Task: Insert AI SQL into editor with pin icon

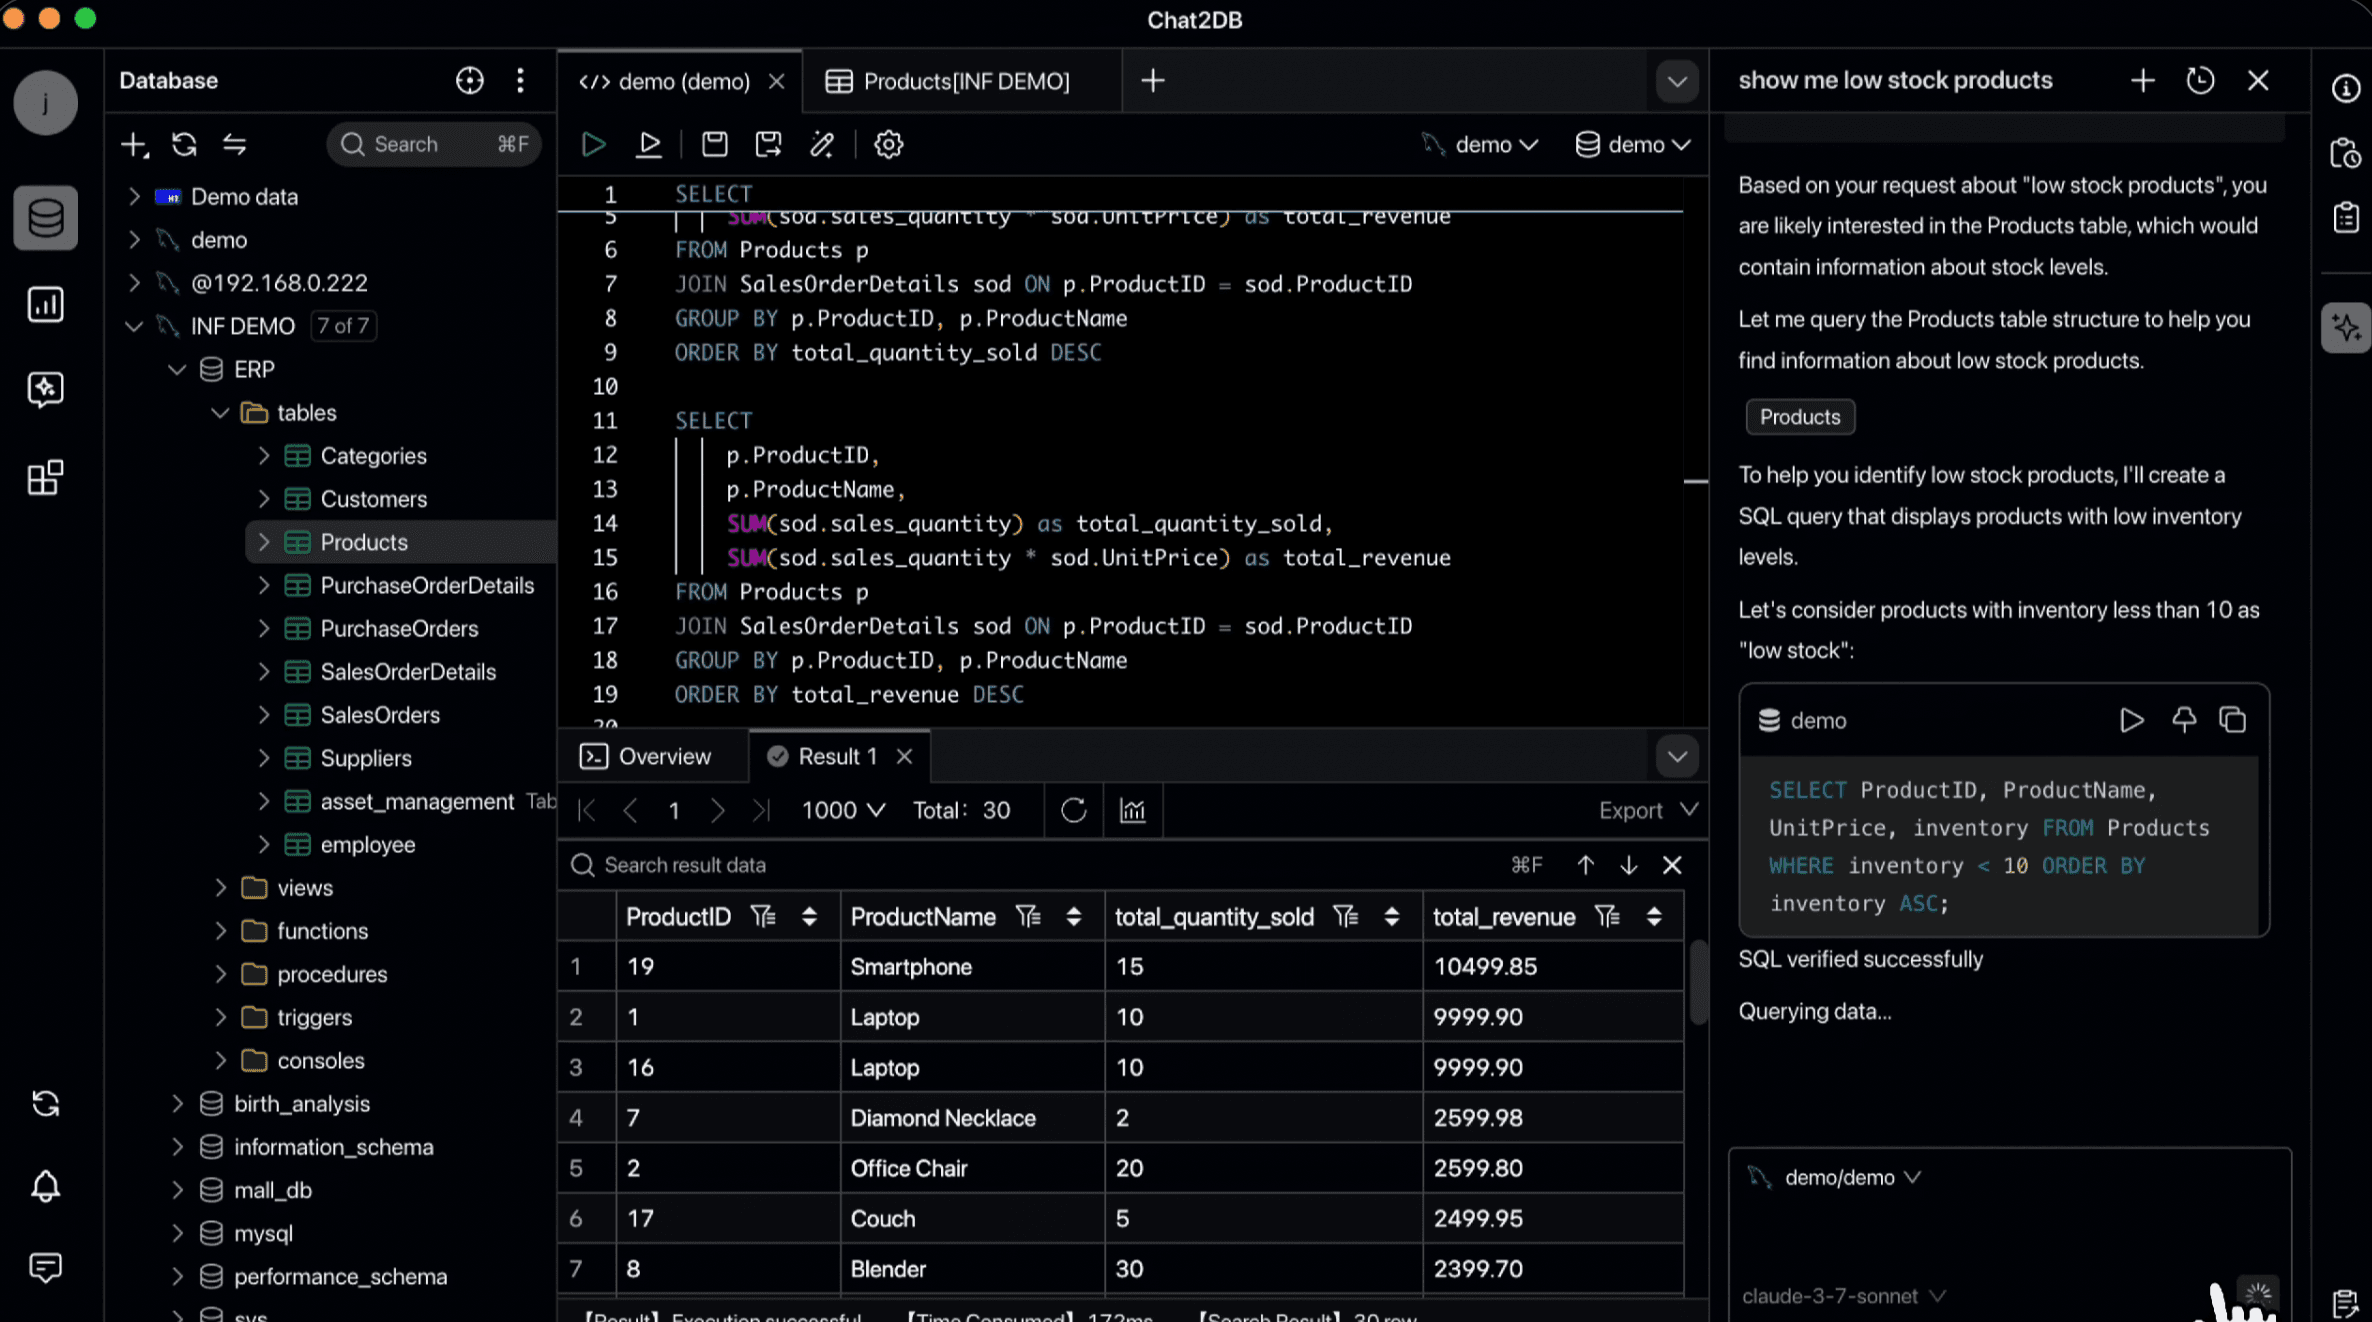Action: (x=2183, y=720)
